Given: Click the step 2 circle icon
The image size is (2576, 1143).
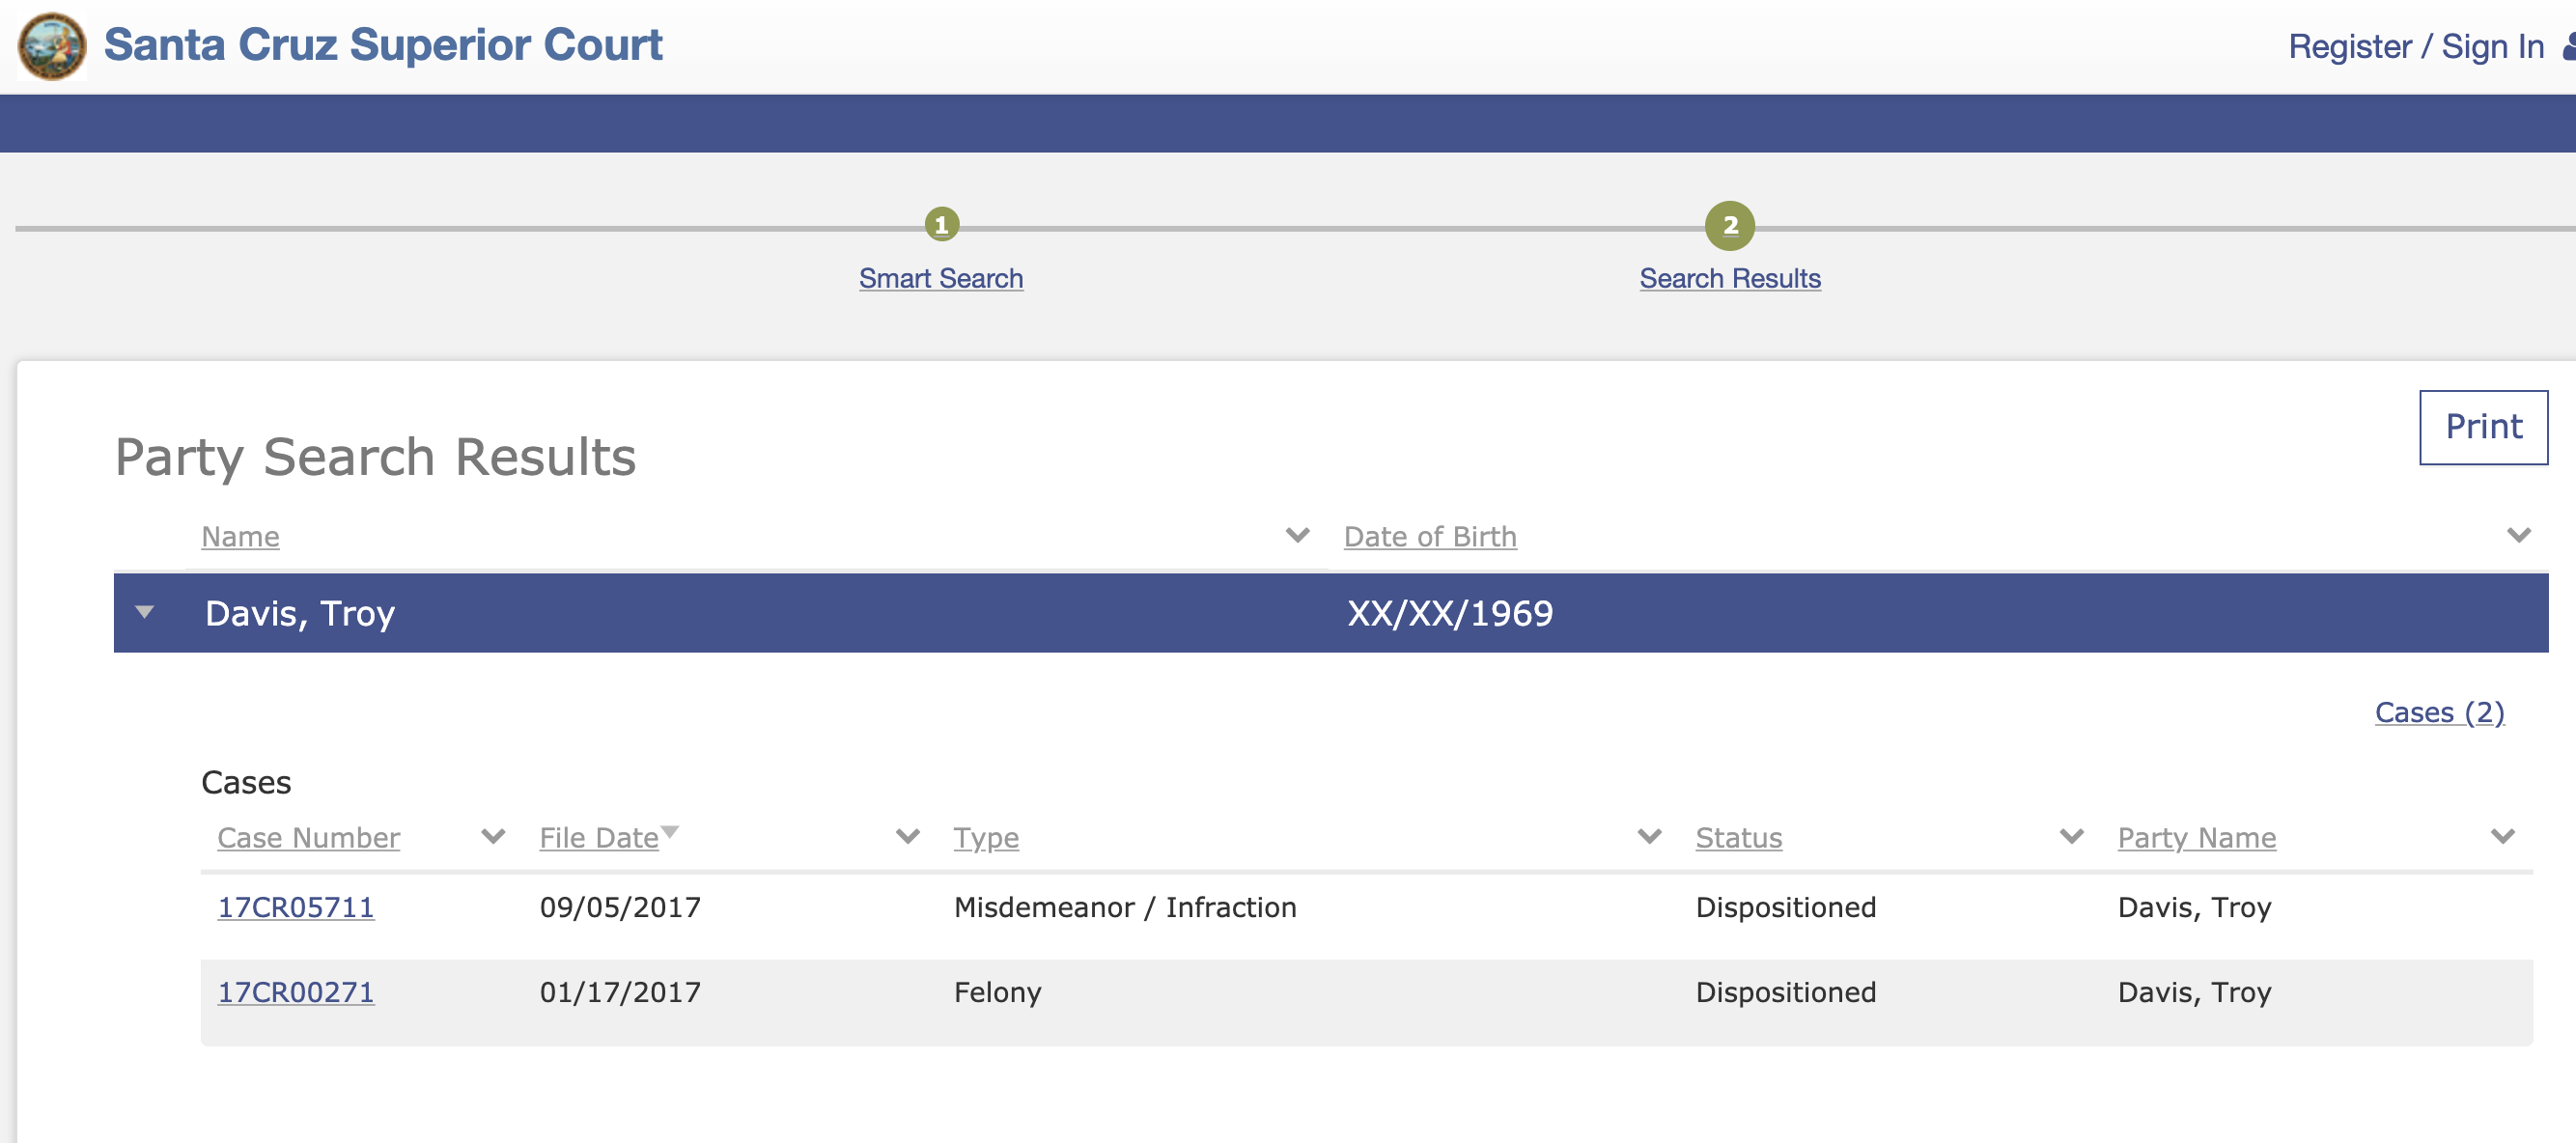Looking at the screenshot, I should (x=1729, y=226).
